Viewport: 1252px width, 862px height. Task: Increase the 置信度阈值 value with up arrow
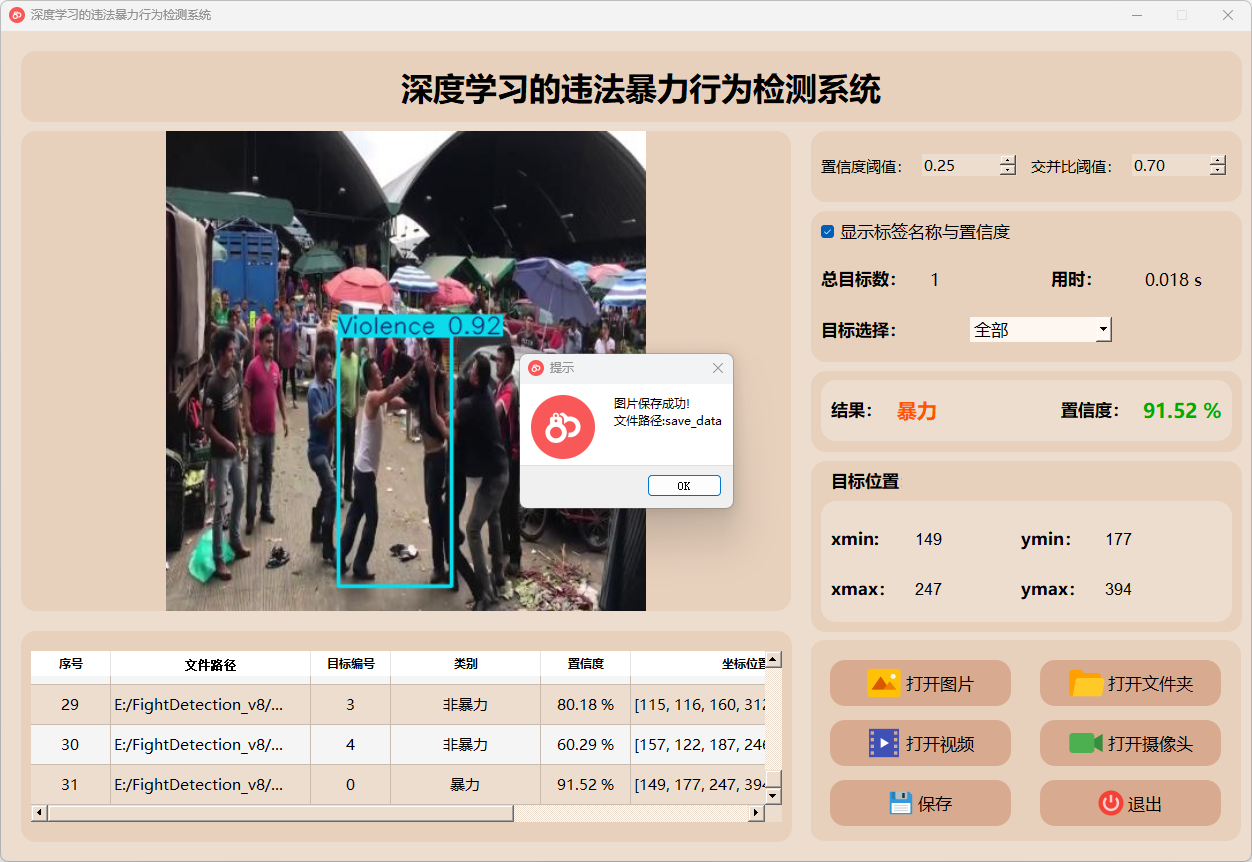click(x=1007, y=160)
